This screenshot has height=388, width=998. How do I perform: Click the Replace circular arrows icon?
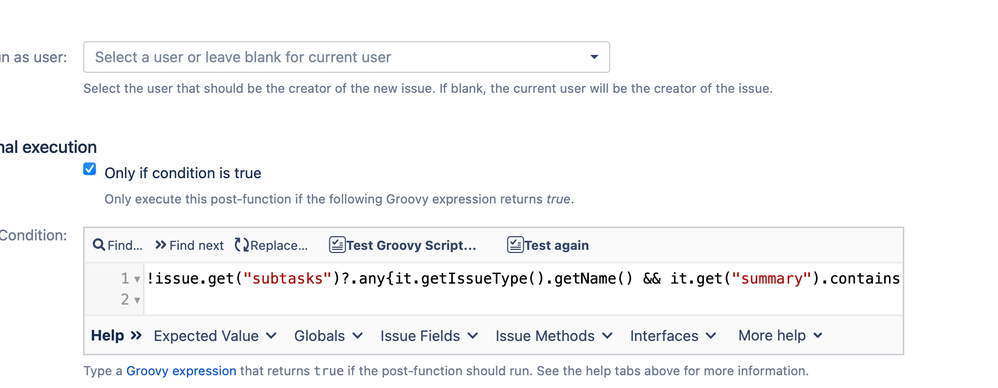(242, 245)
